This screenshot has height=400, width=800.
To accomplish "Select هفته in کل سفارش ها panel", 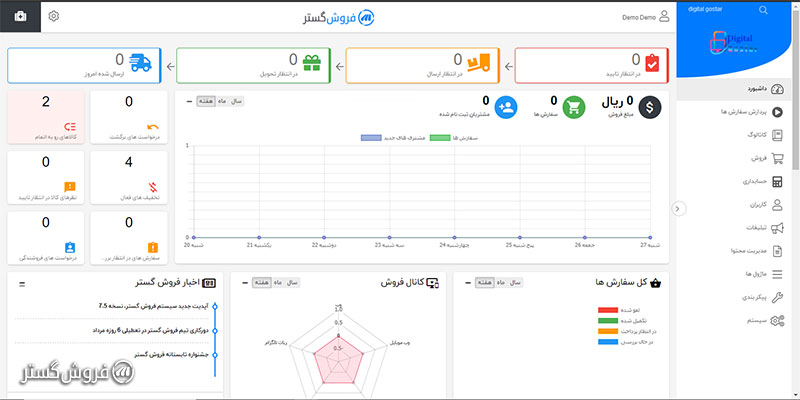I will (485, 282).
